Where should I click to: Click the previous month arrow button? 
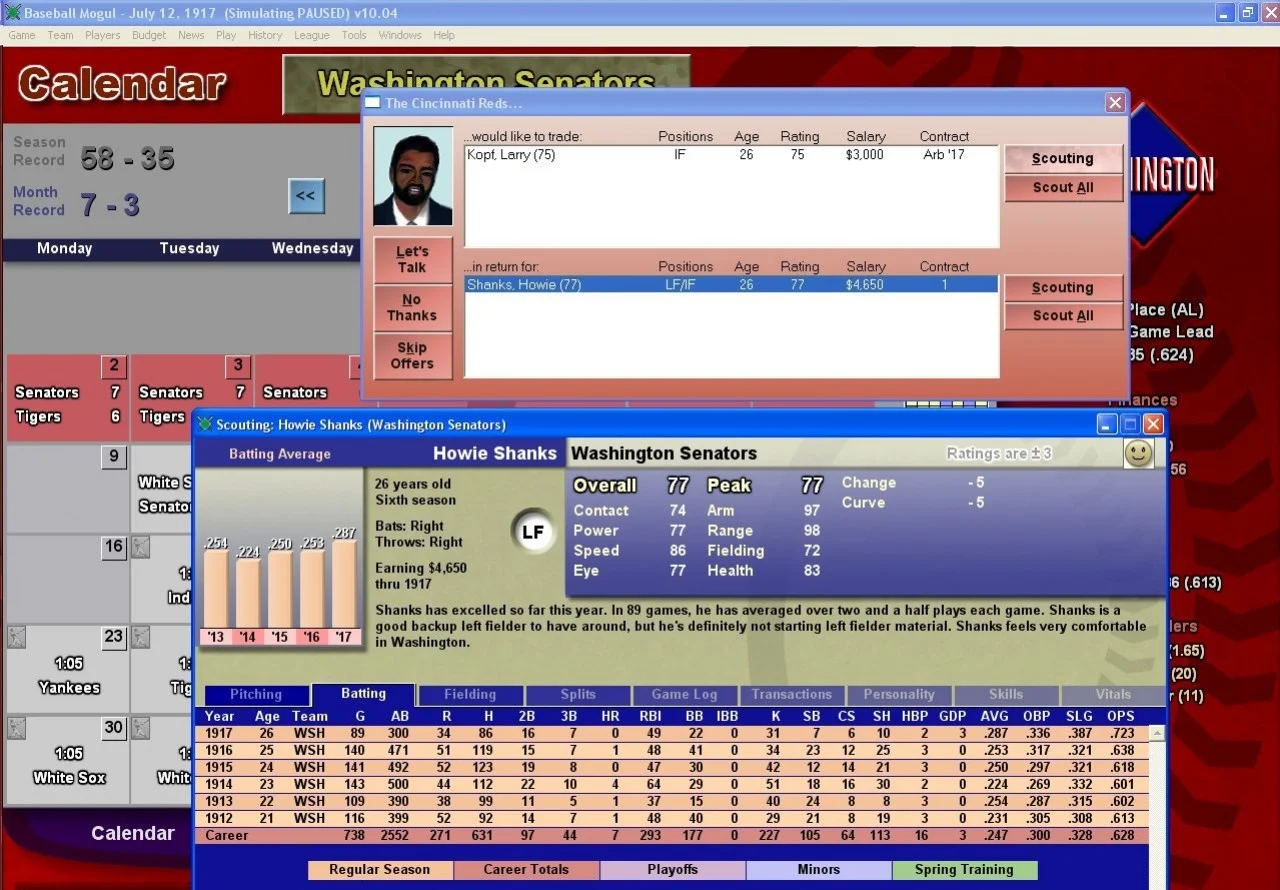point(306,195)
